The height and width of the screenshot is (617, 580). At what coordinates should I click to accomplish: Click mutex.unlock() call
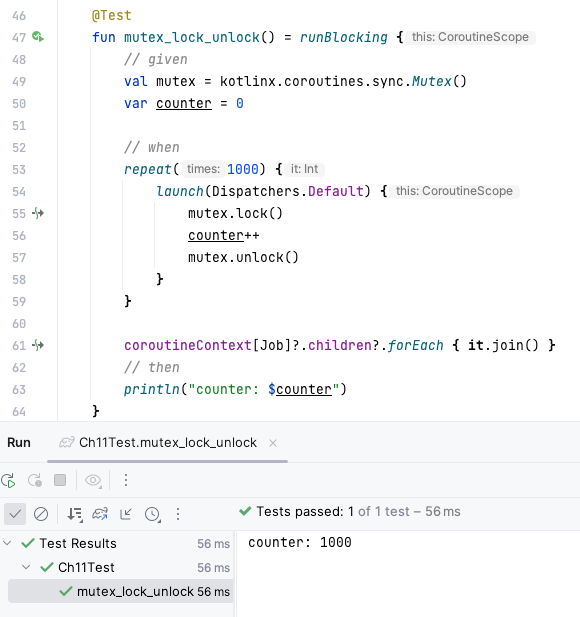(x=243, y=257)
